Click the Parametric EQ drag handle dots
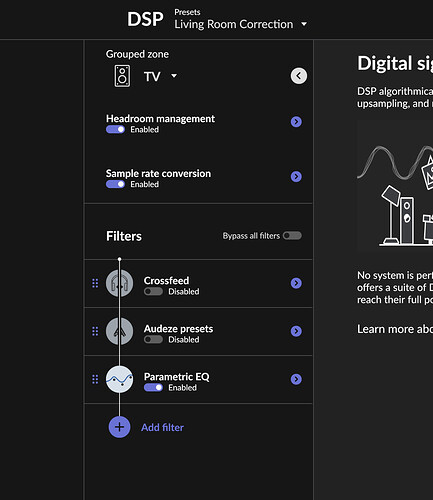 pos(95,379)
